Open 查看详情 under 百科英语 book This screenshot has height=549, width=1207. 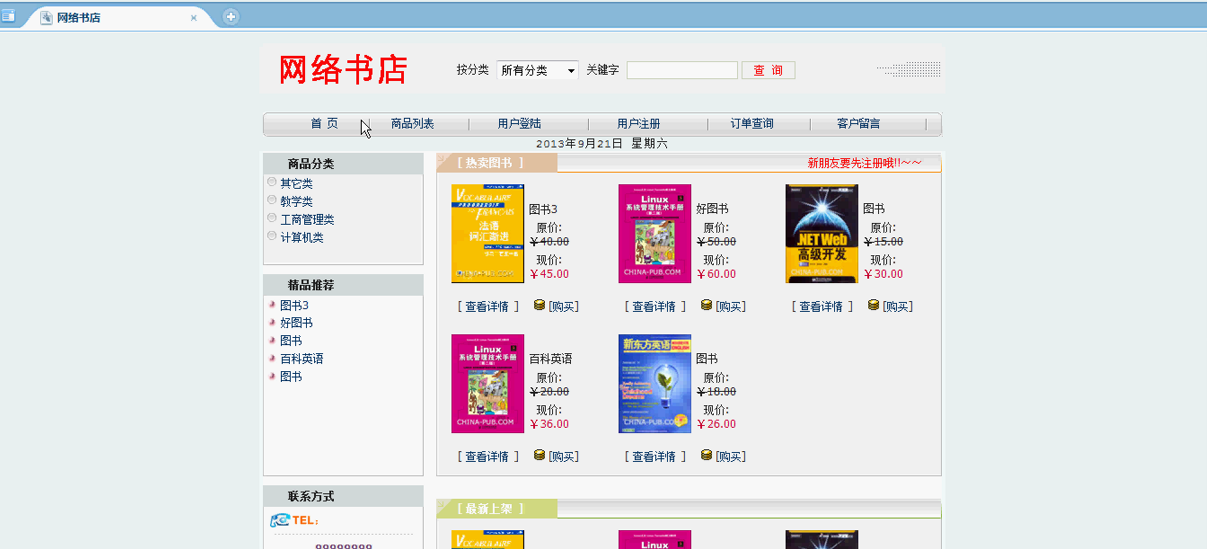pyautogui.click(x=488, y=457)
